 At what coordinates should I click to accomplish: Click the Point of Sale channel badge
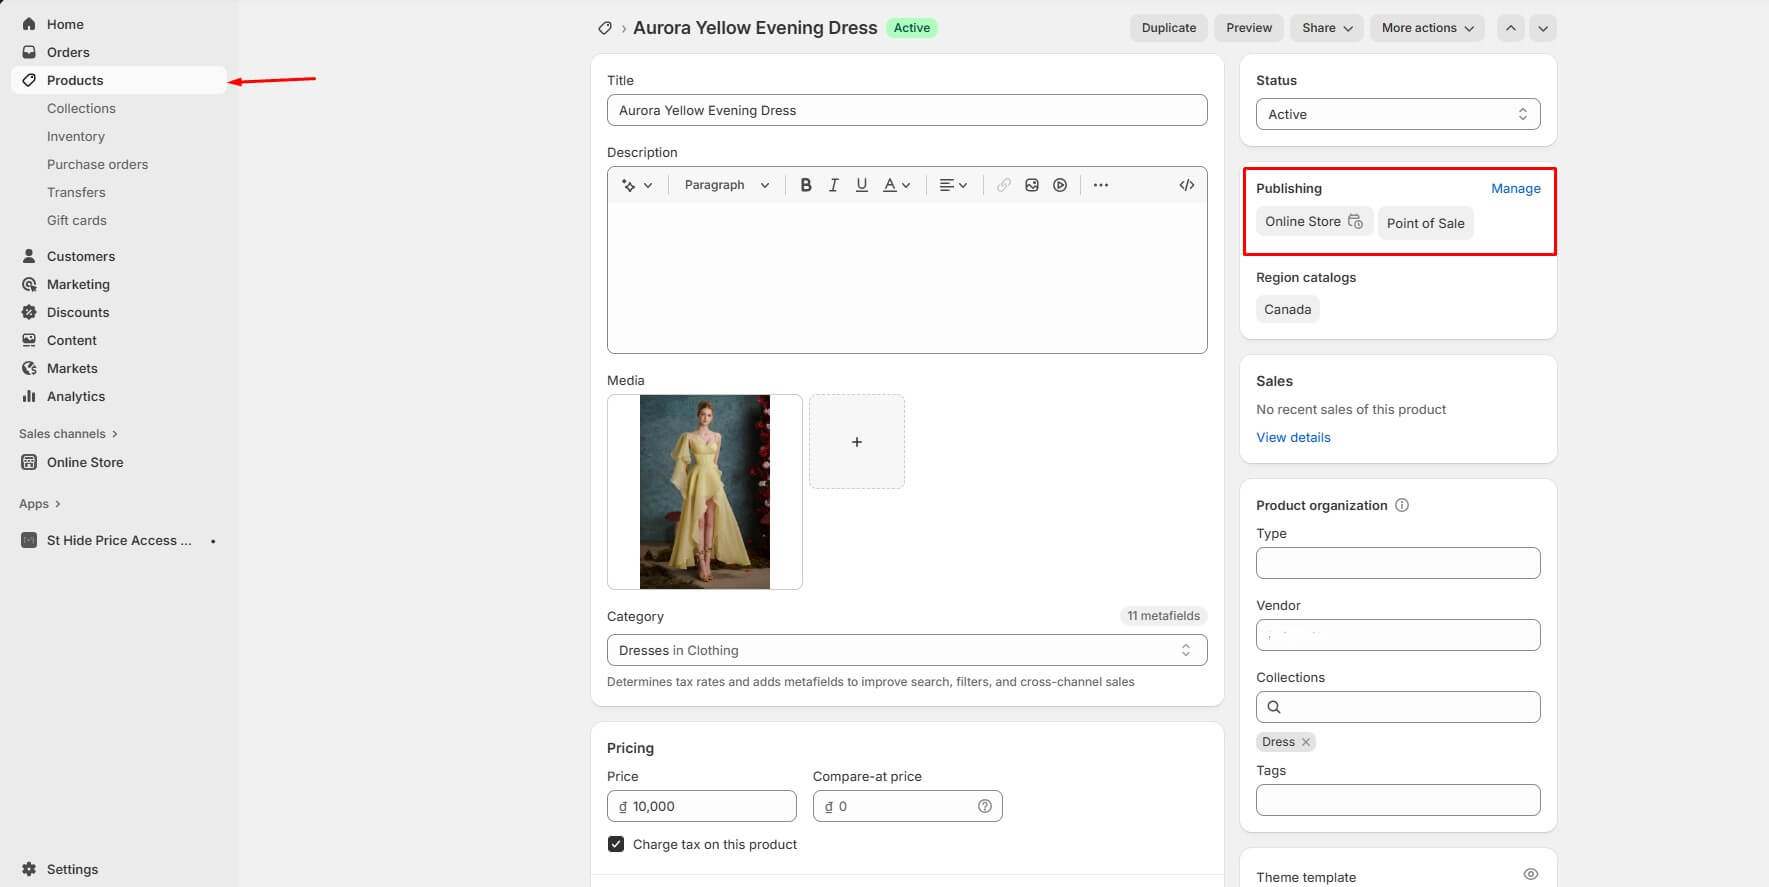[x=1425, y=223]
